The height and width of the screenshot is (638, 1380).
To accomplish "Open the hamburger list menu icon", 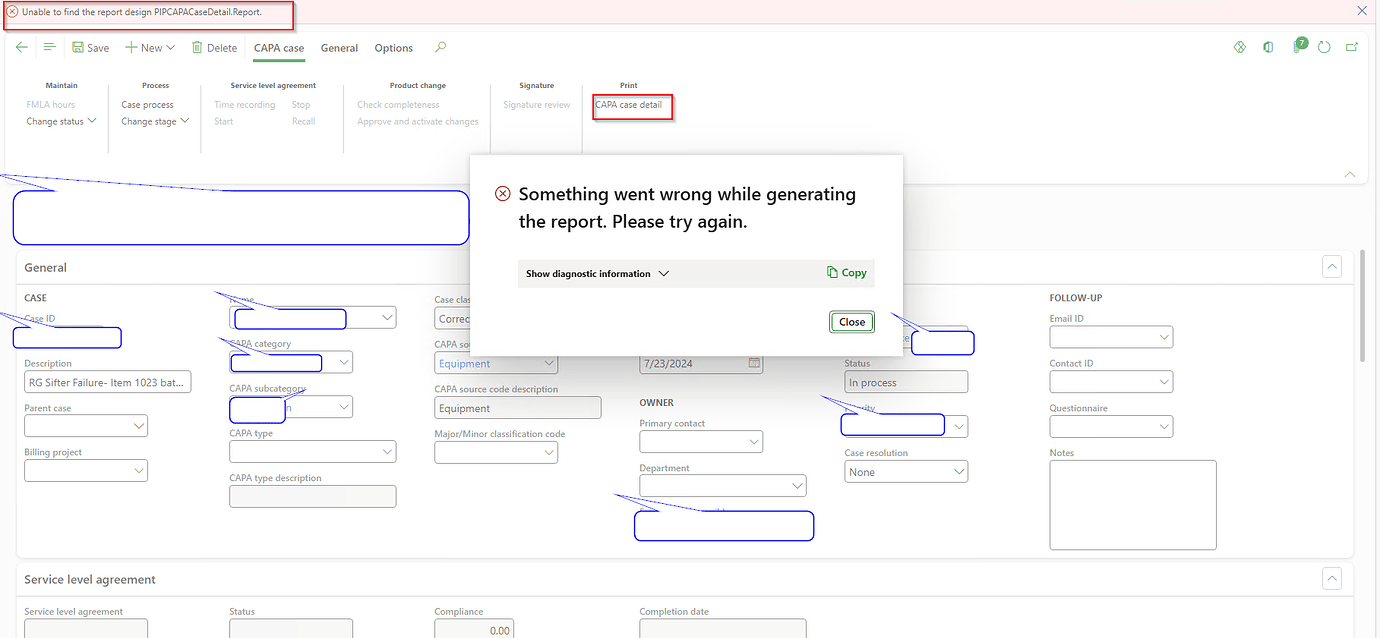I will pyautogui.click(x=50, y=47).
